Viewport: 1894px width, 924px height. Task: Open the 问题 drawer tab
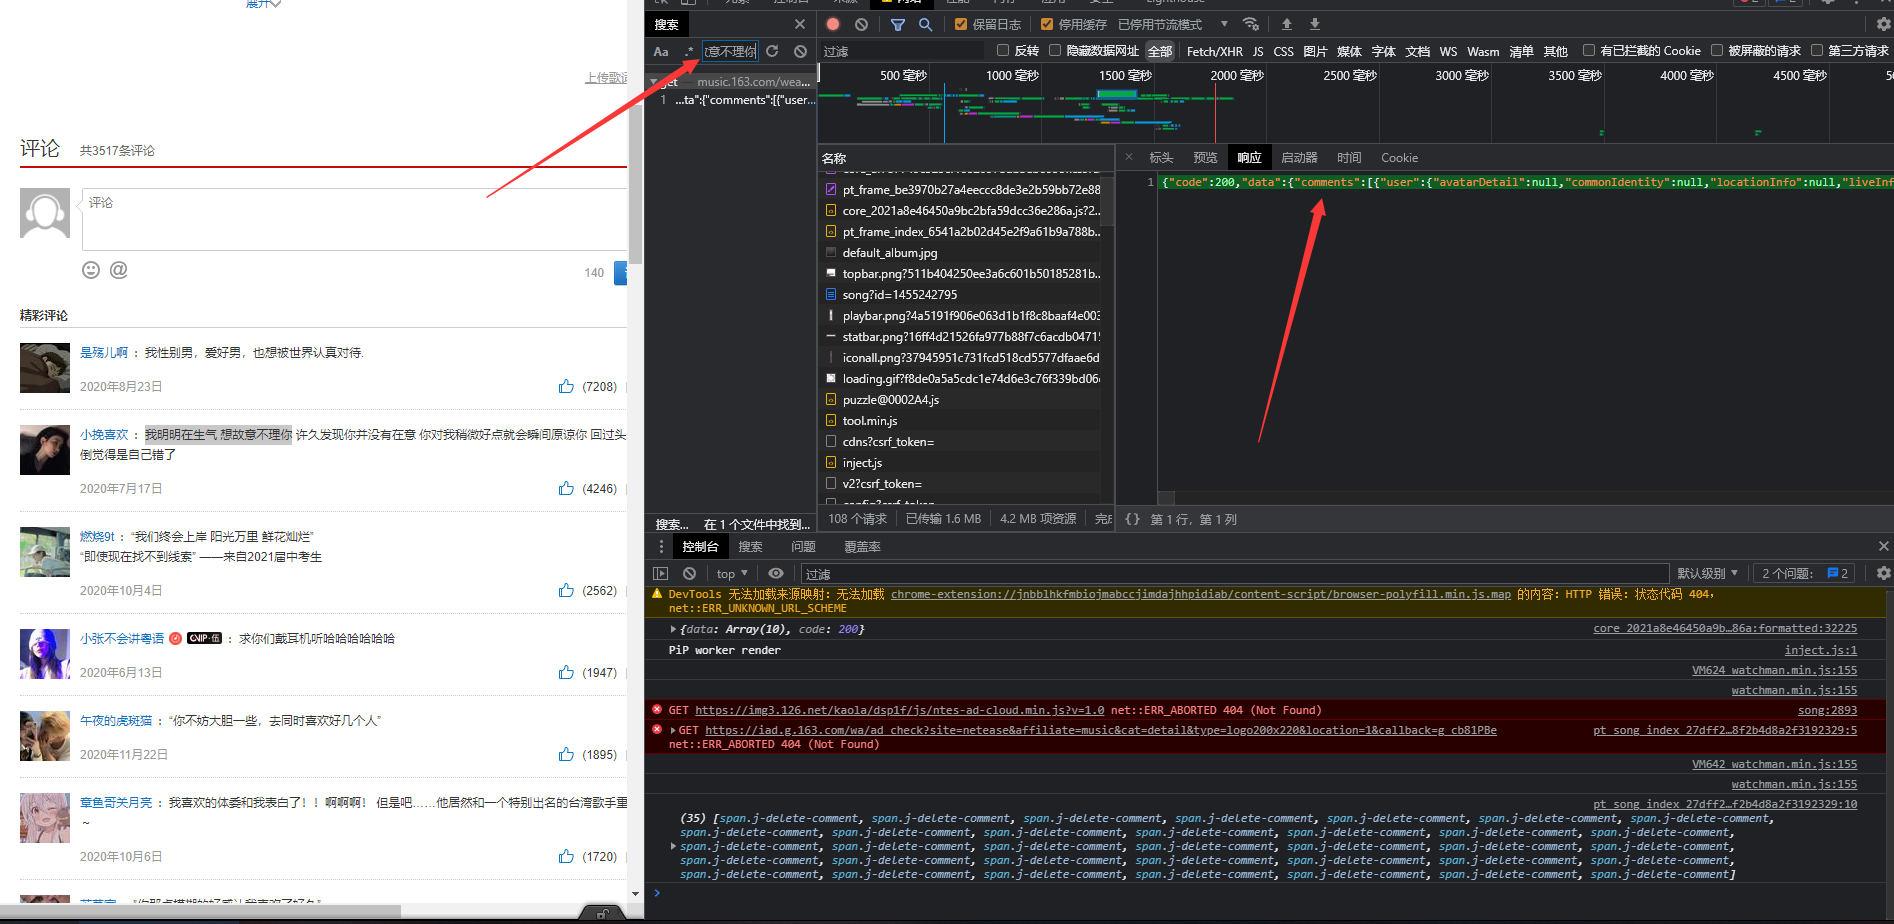tap(803, 546)
